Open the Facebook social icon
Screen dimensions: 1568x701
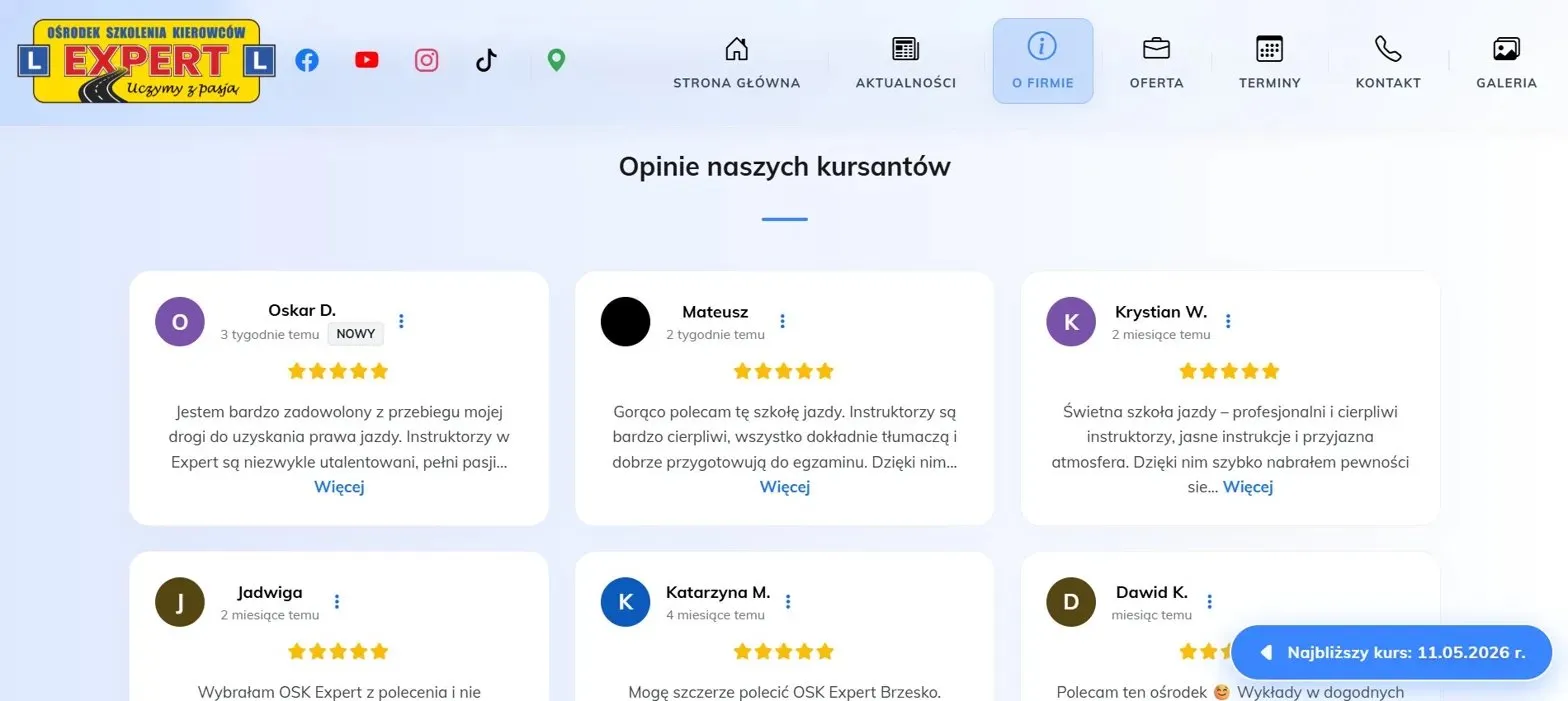[307, 60]
